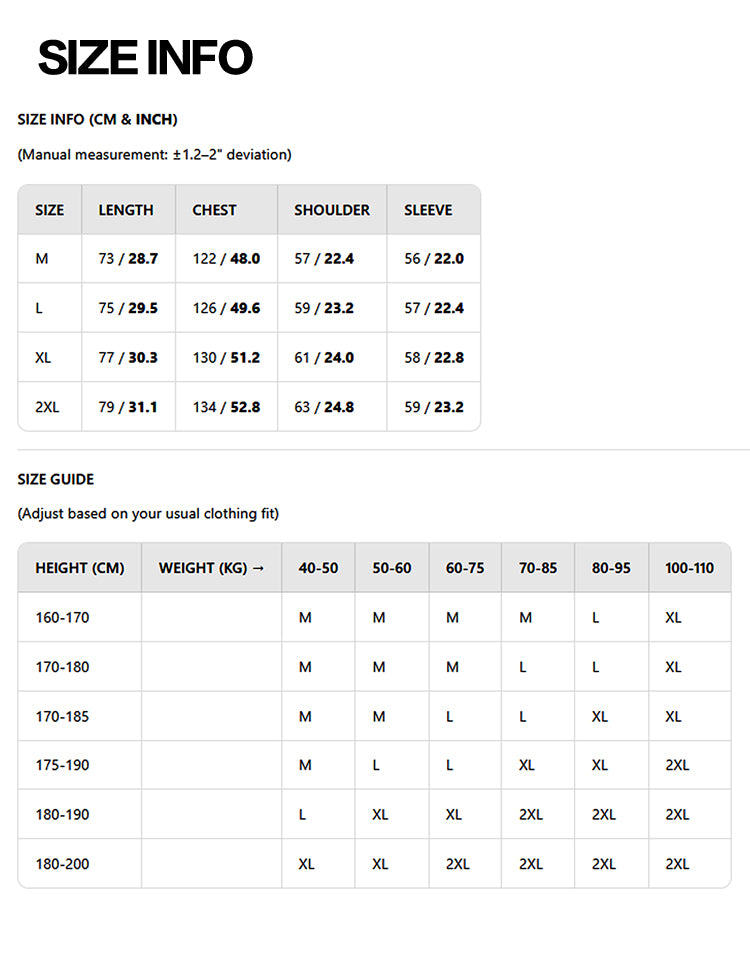Image resolution: width=750 pixels, height=958 pixels.
Task: Click the 160-170 height row label
Action: pyautogui.click(x=62, y=618)
